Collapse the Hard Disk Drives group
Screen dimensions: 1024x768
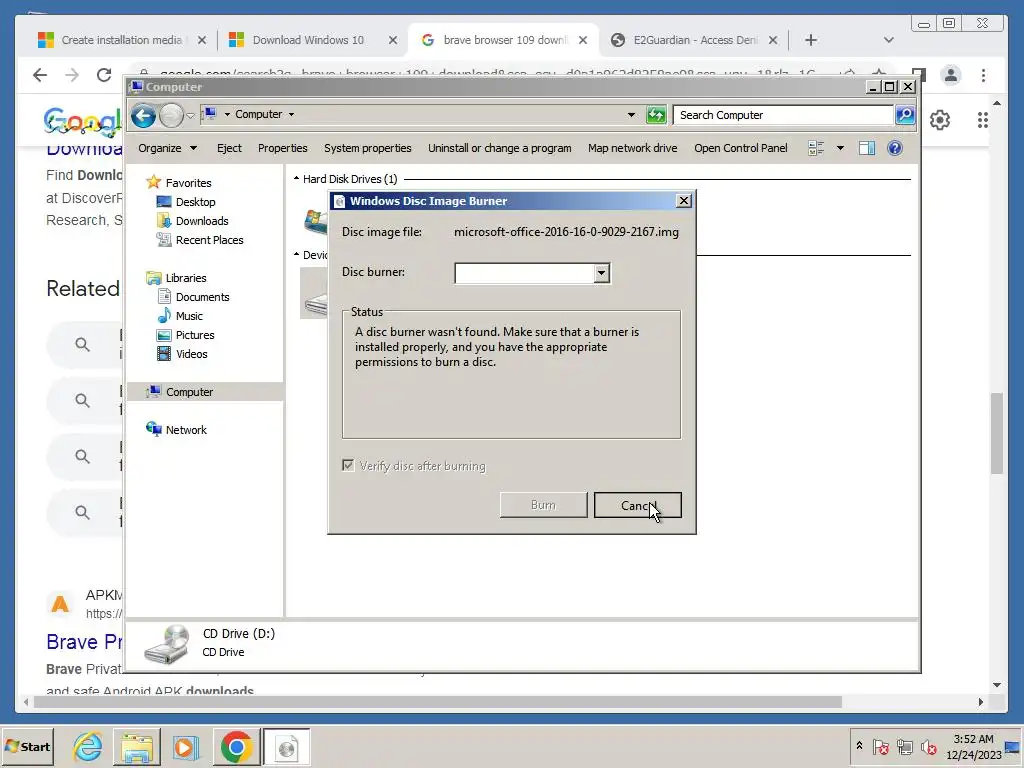296,178
